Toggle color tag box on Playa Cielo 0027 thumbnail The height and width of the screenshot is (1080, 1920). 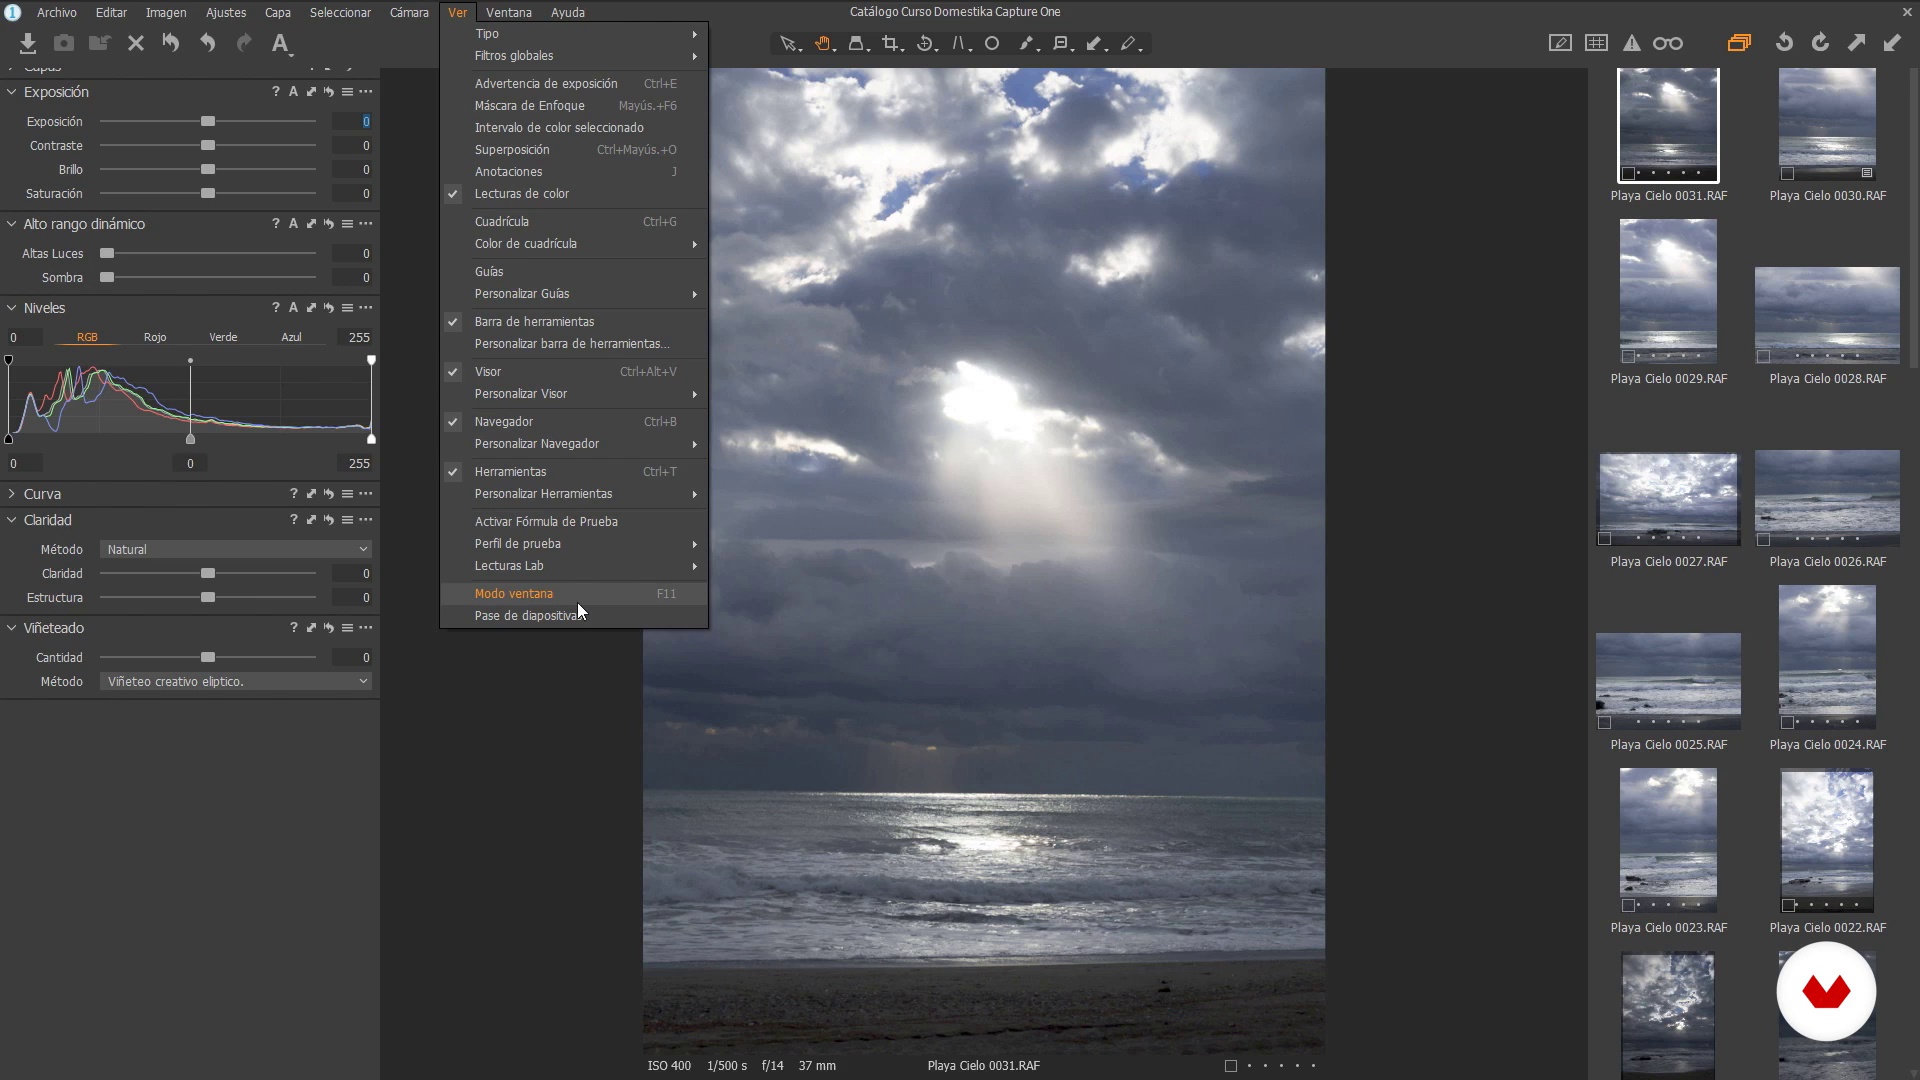(x=1605, y=539)
